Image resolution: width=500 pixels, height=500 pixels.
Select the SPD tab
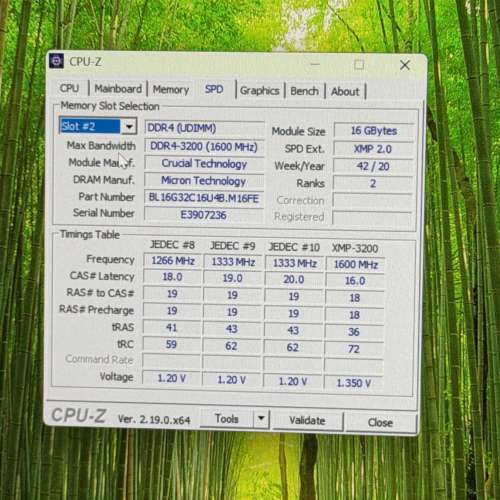click(214, 89)
